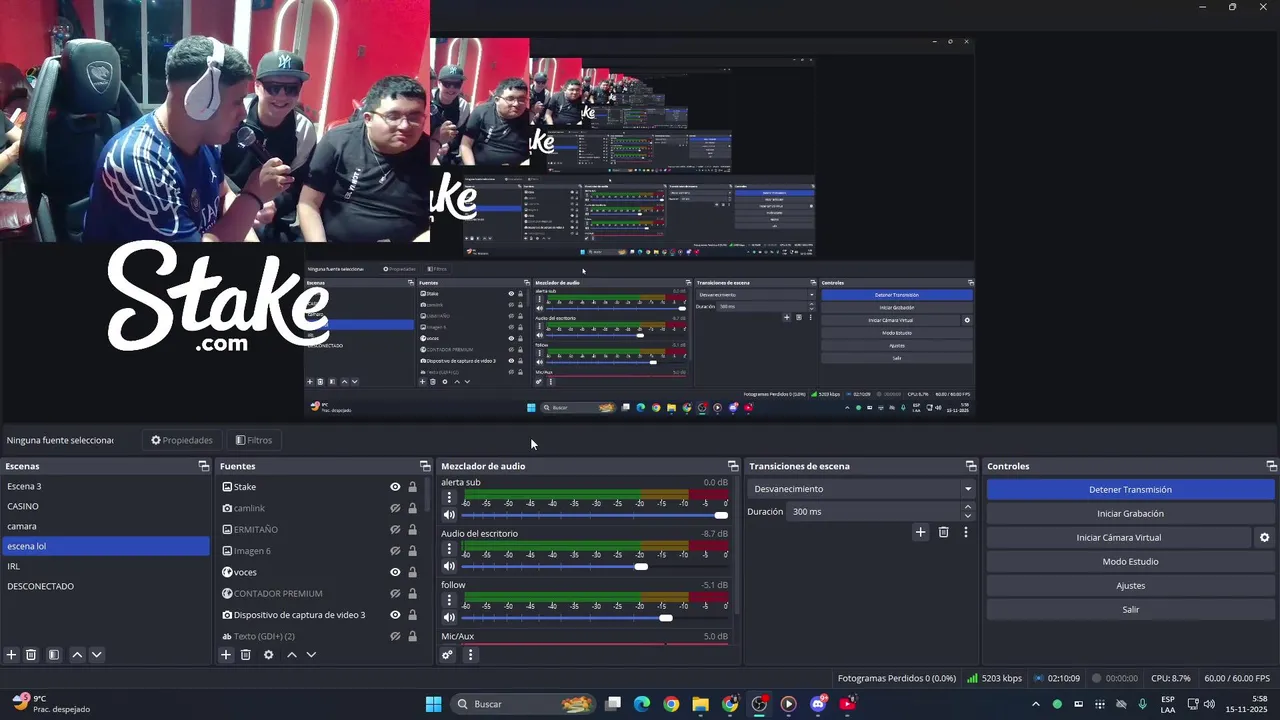Open source properties gear in Fuentes toolbar
The image size is (1280, 720).
pyautogui.click(x=269, y=655)
